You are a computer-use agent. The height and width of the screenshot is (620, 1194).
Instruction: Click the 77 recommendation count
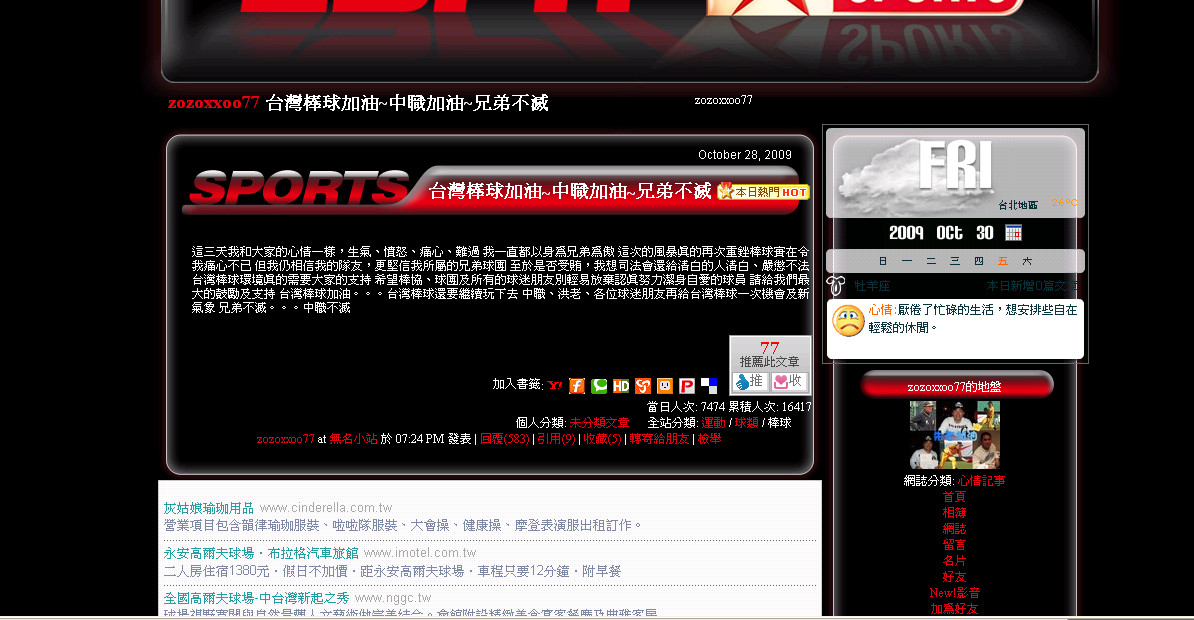[769, 347]
